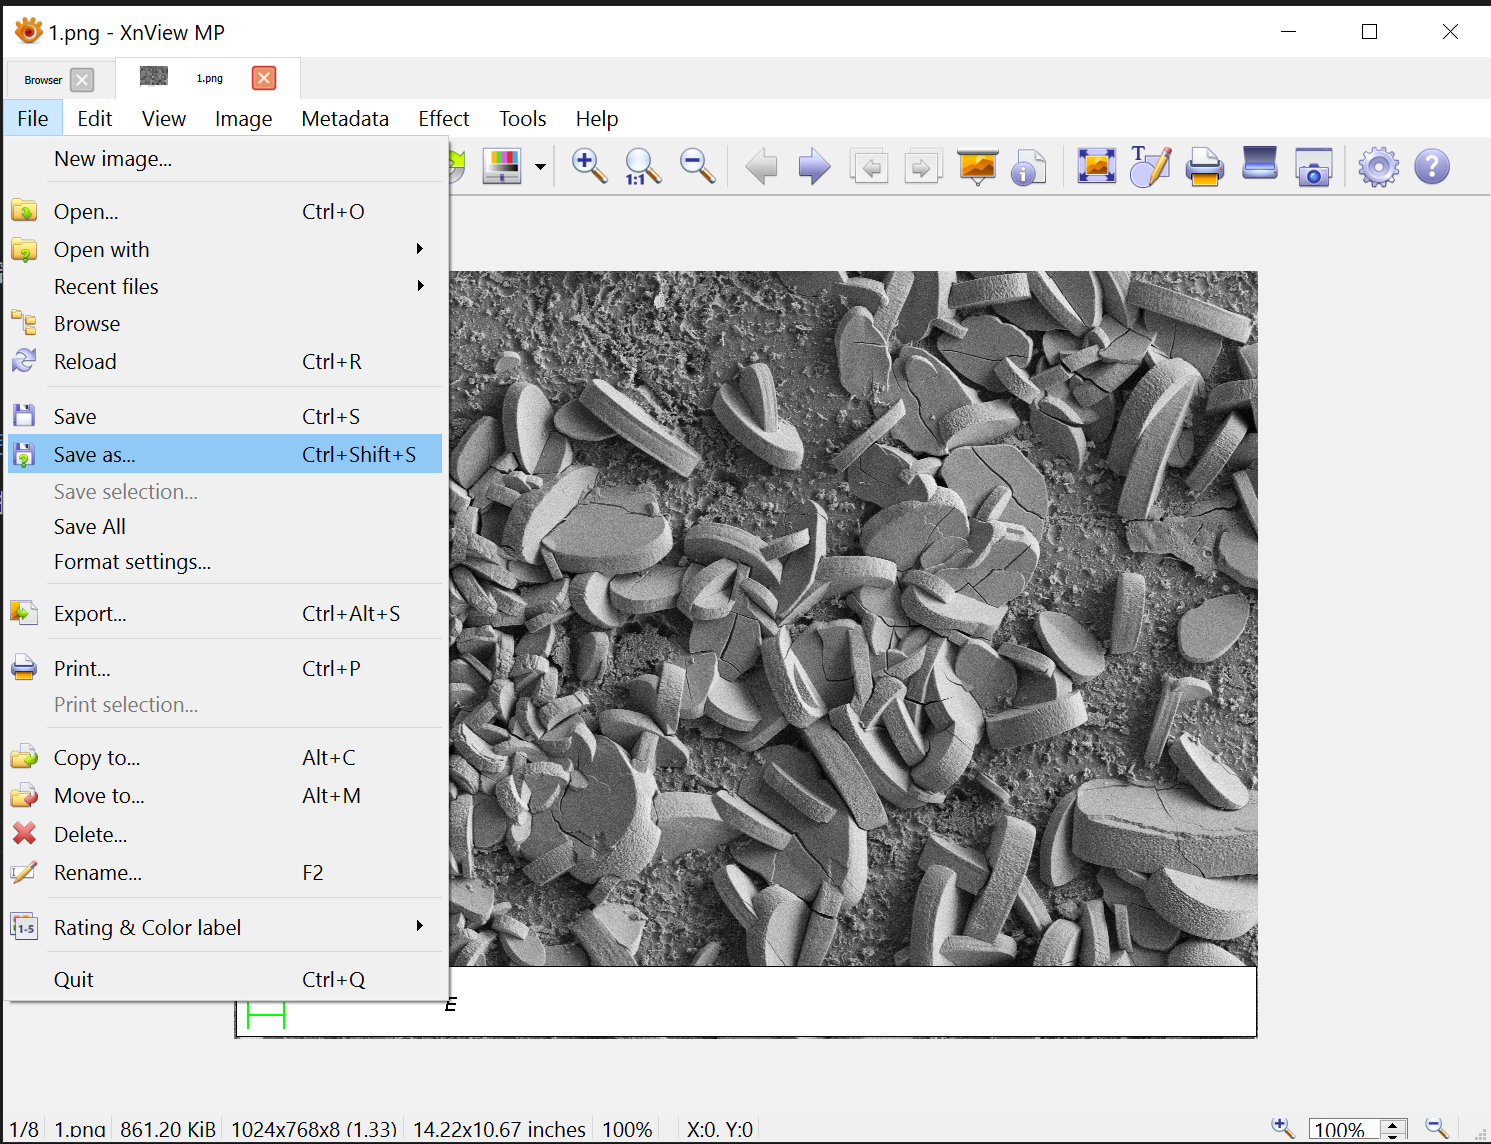Open settings with the gear icon
1491x1144 pixels.
(1378, 167)
